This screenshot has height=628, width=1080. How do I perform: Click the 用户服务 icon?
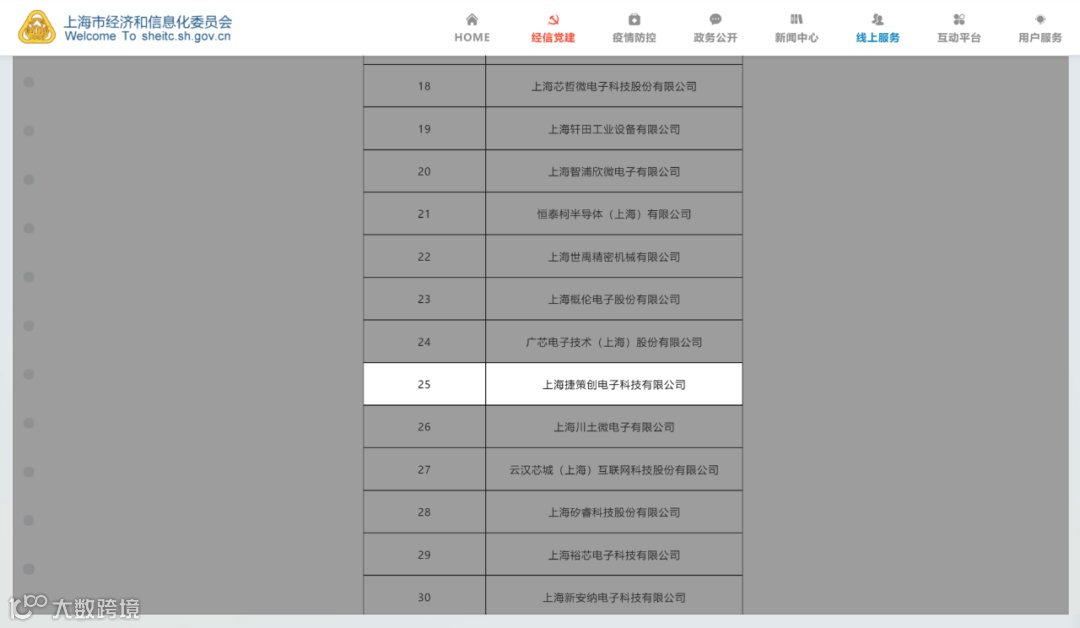pos(1040,19)
